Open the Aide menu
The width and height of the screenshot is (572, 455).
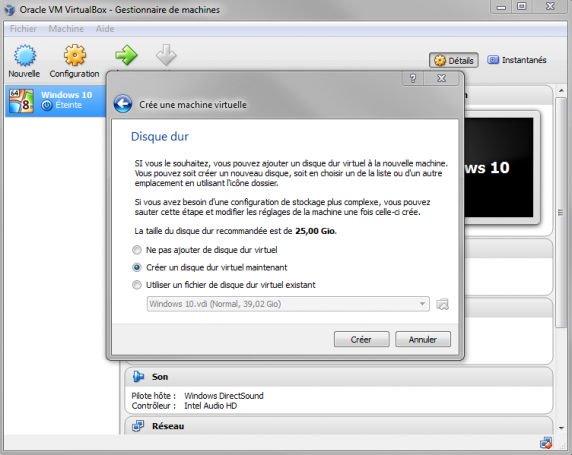pos(105,29)
